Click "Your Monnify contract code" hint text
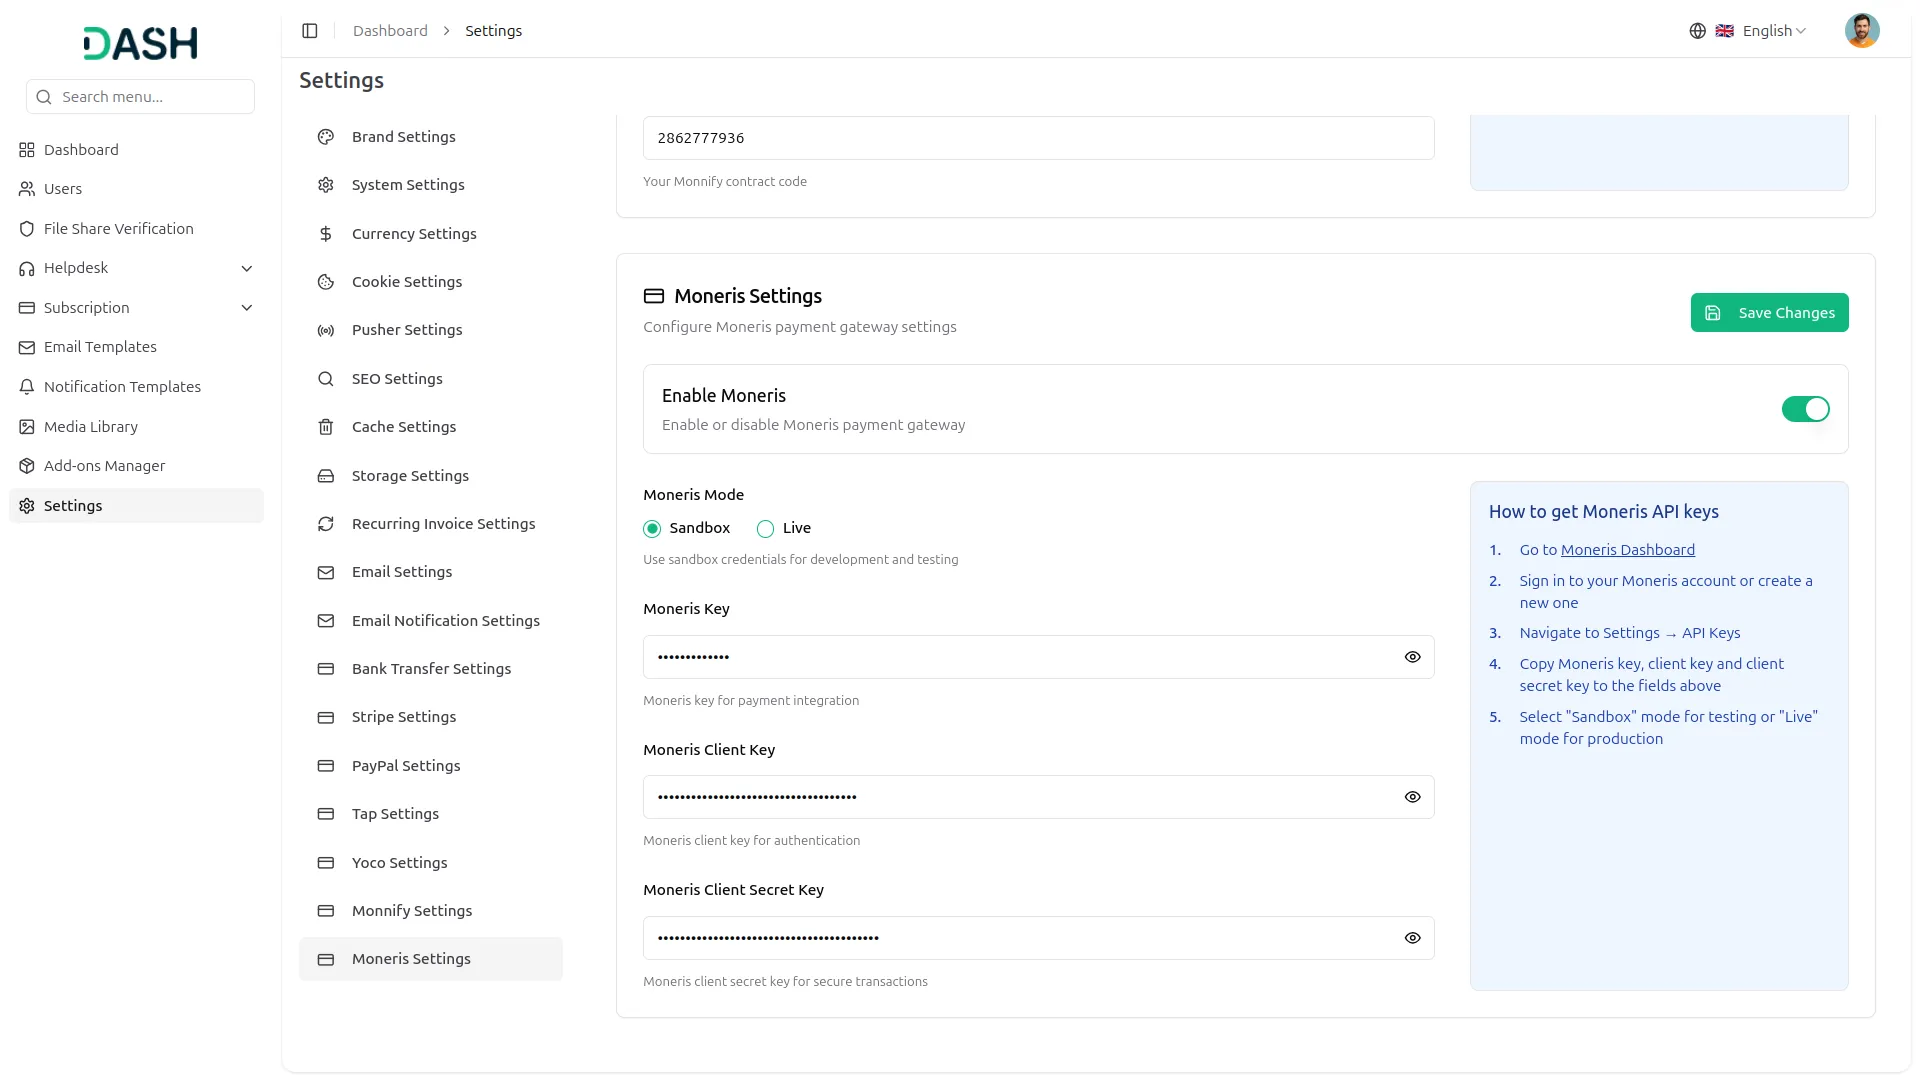1920x1080 pixels. [724, 182]
